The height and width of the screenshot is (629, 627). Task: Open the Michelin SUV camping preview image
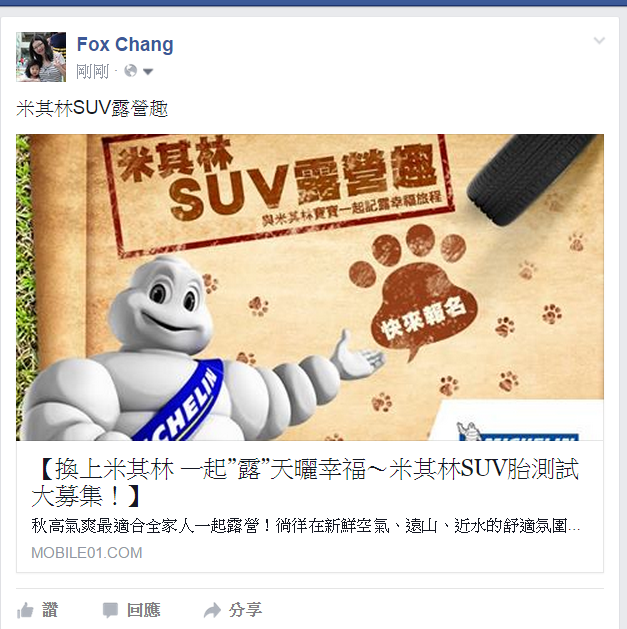click(x=310, y=287)
